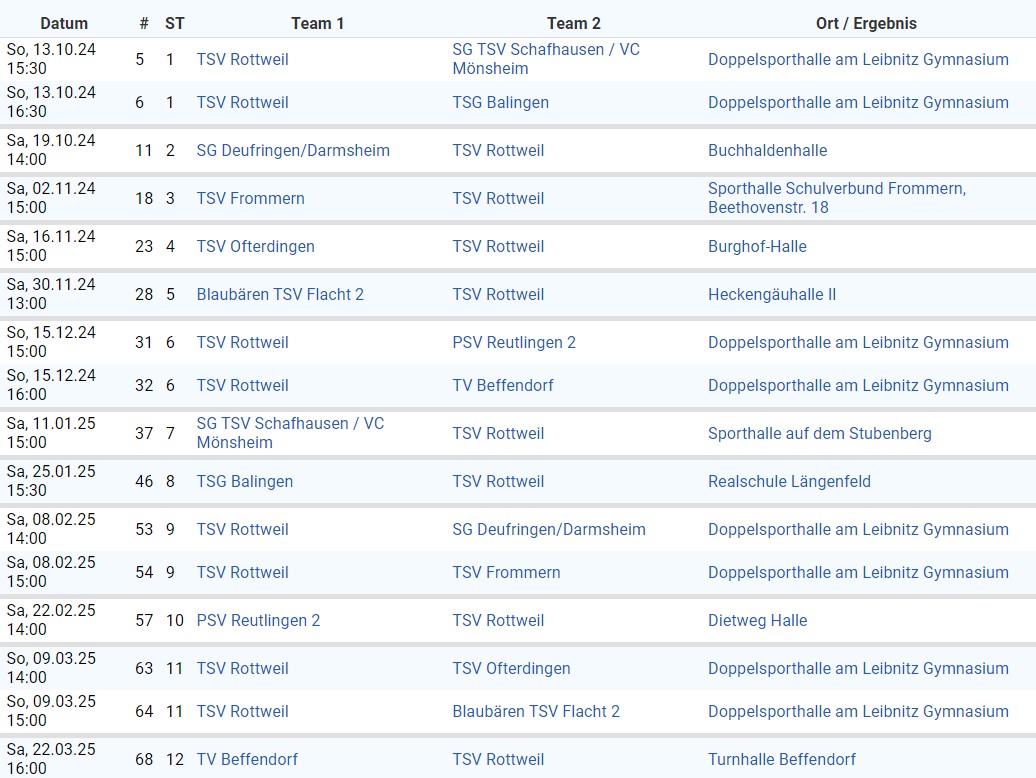Open Burghof-Halle venue link
Viewport: 1036px width, 778px height.
pos(757,247)
